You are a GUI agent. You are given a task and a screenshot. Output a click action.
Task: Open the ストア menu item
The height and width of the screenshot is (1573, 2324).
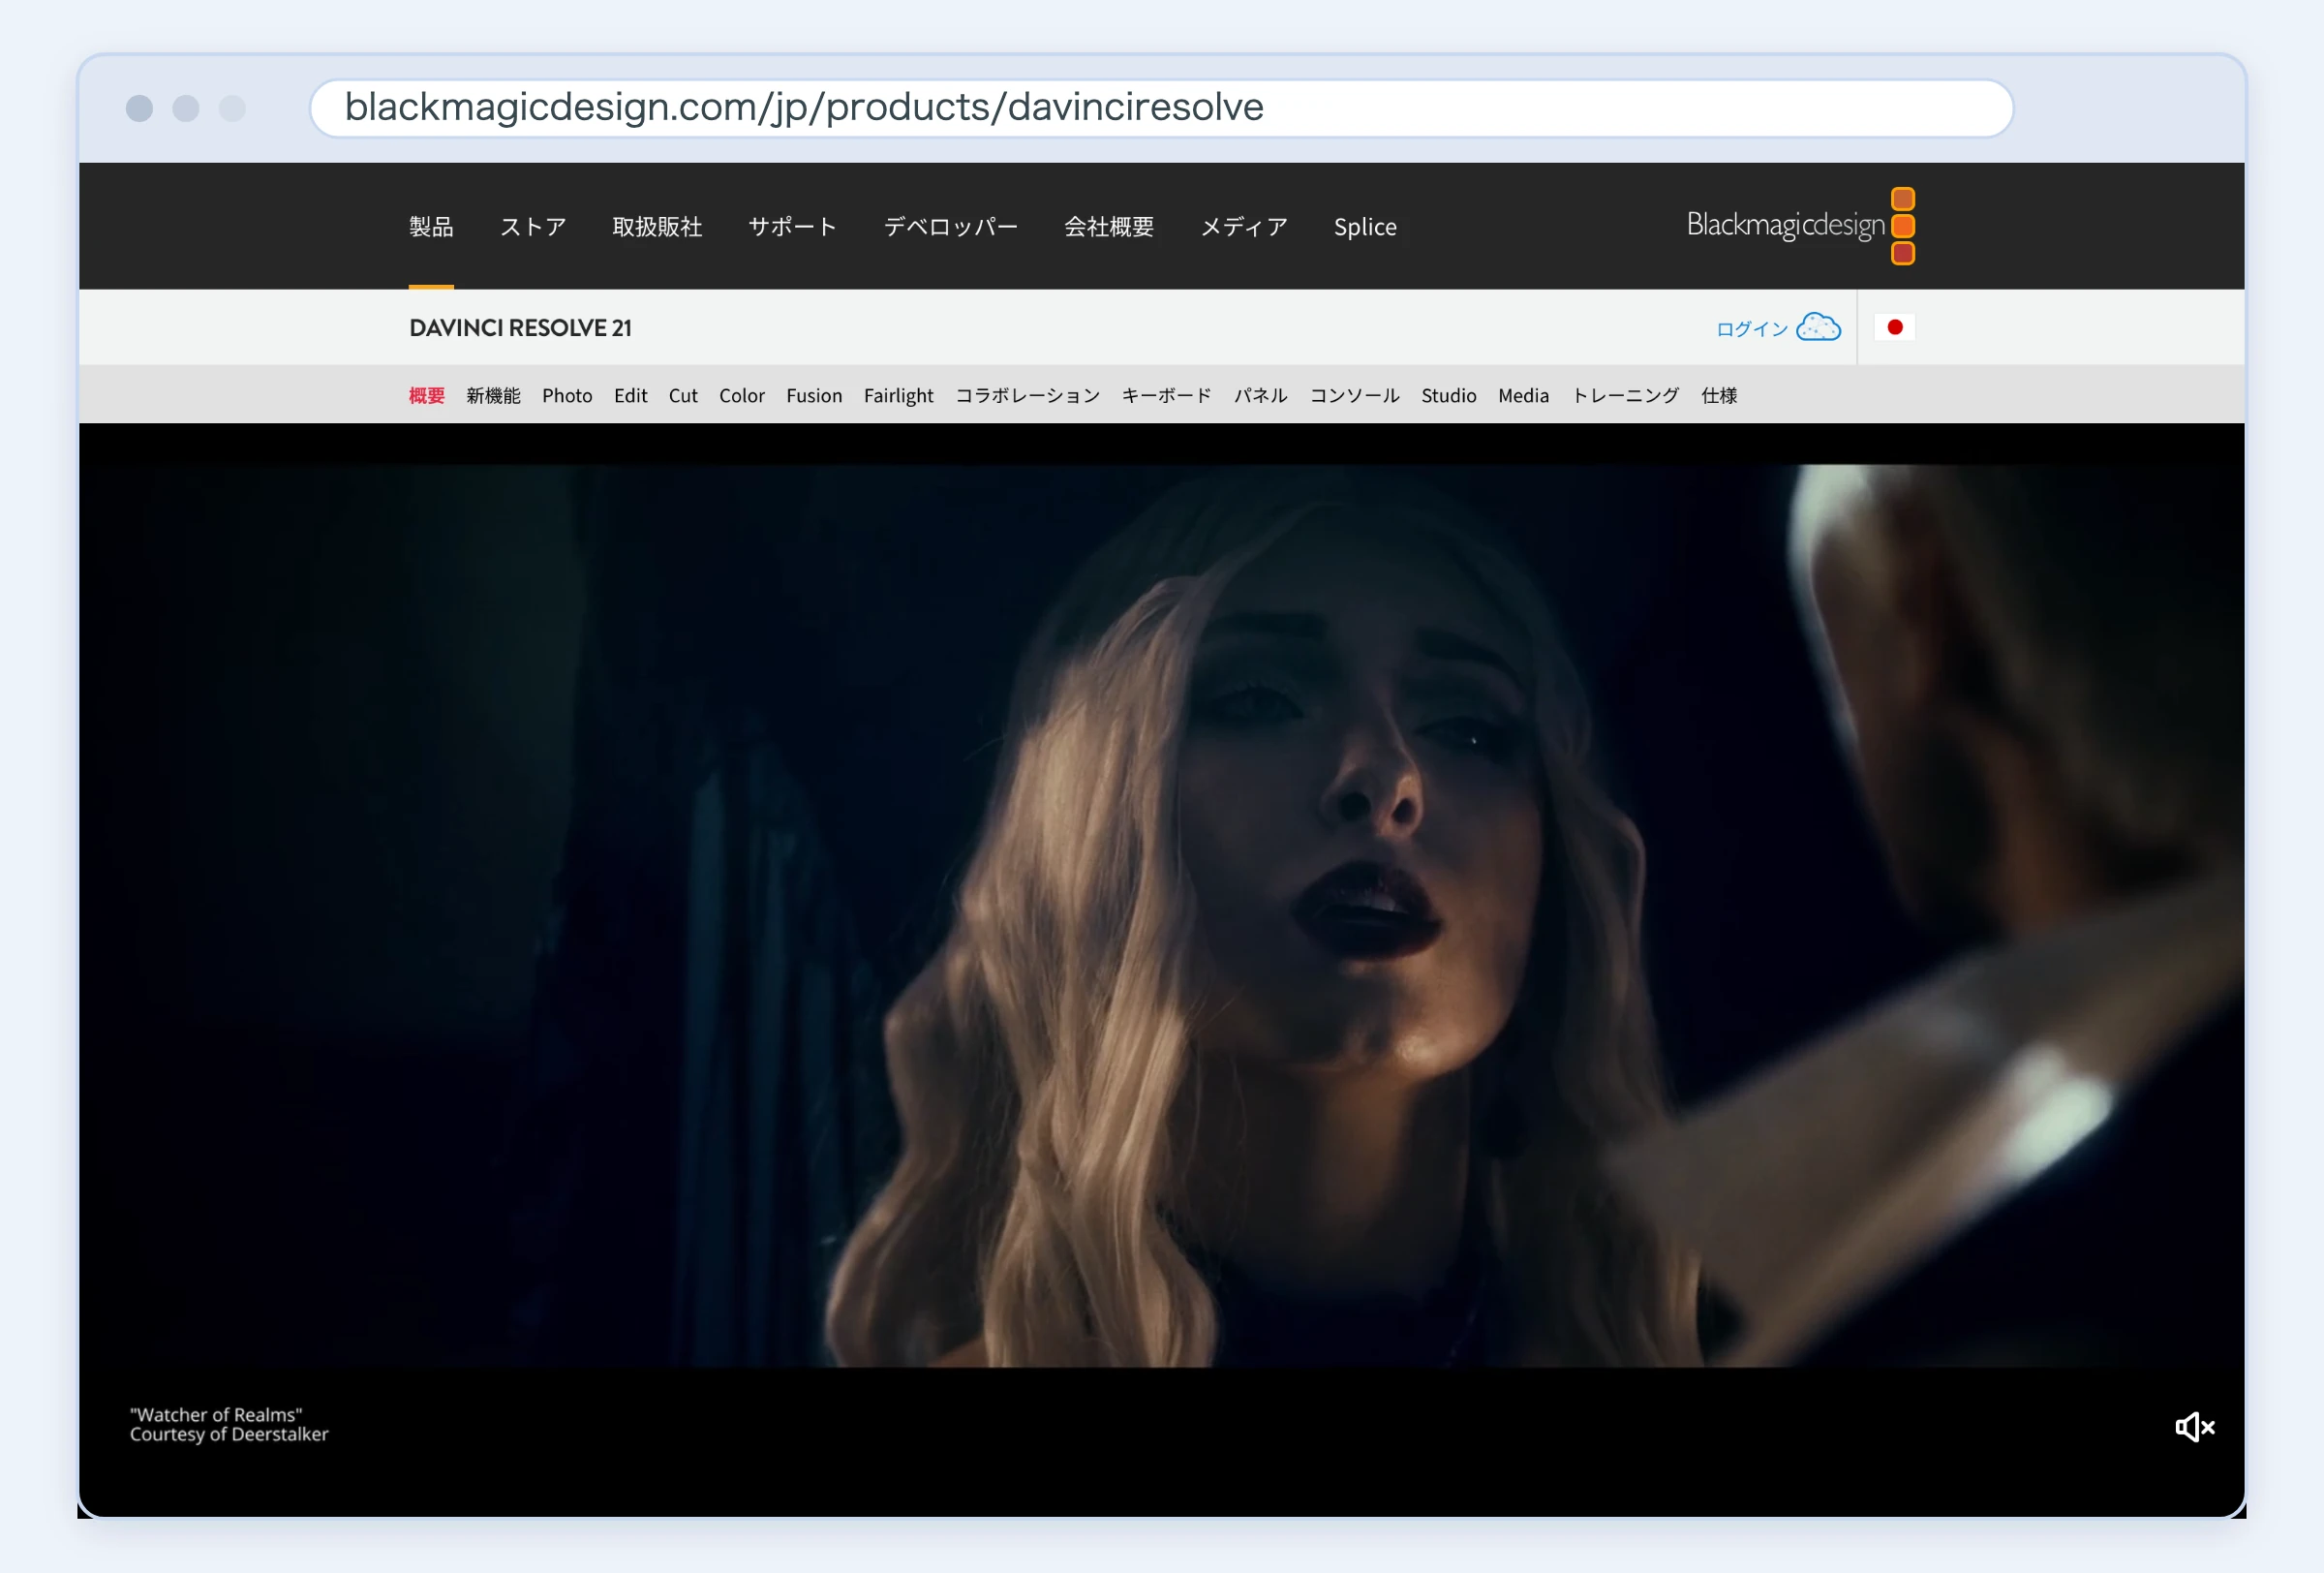coord(533,227)
